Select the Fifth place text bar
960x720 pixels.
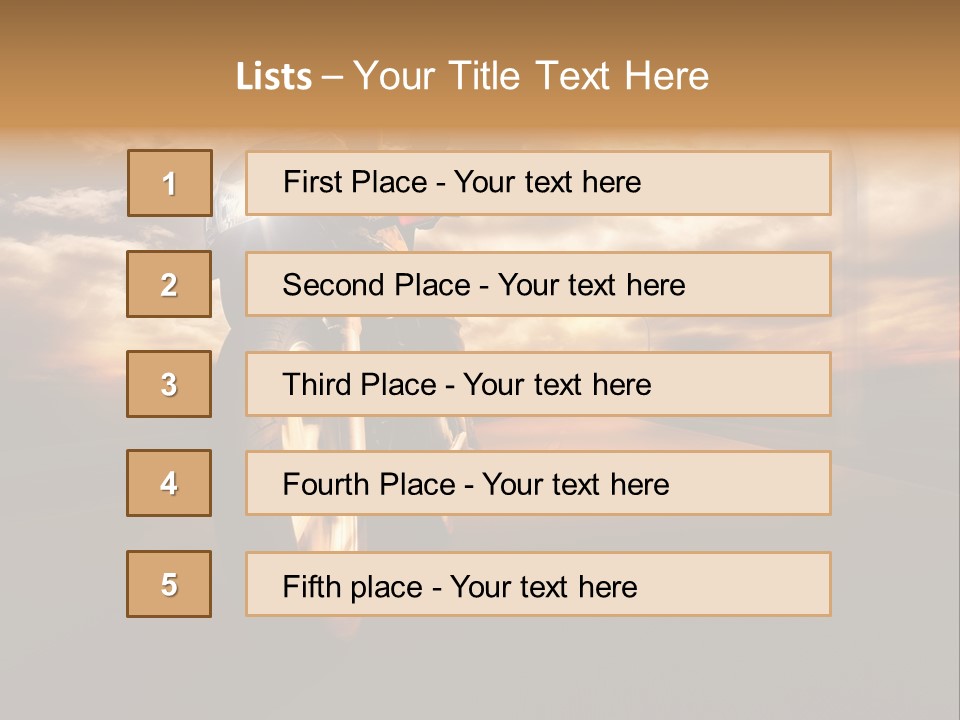click(538, 584)
